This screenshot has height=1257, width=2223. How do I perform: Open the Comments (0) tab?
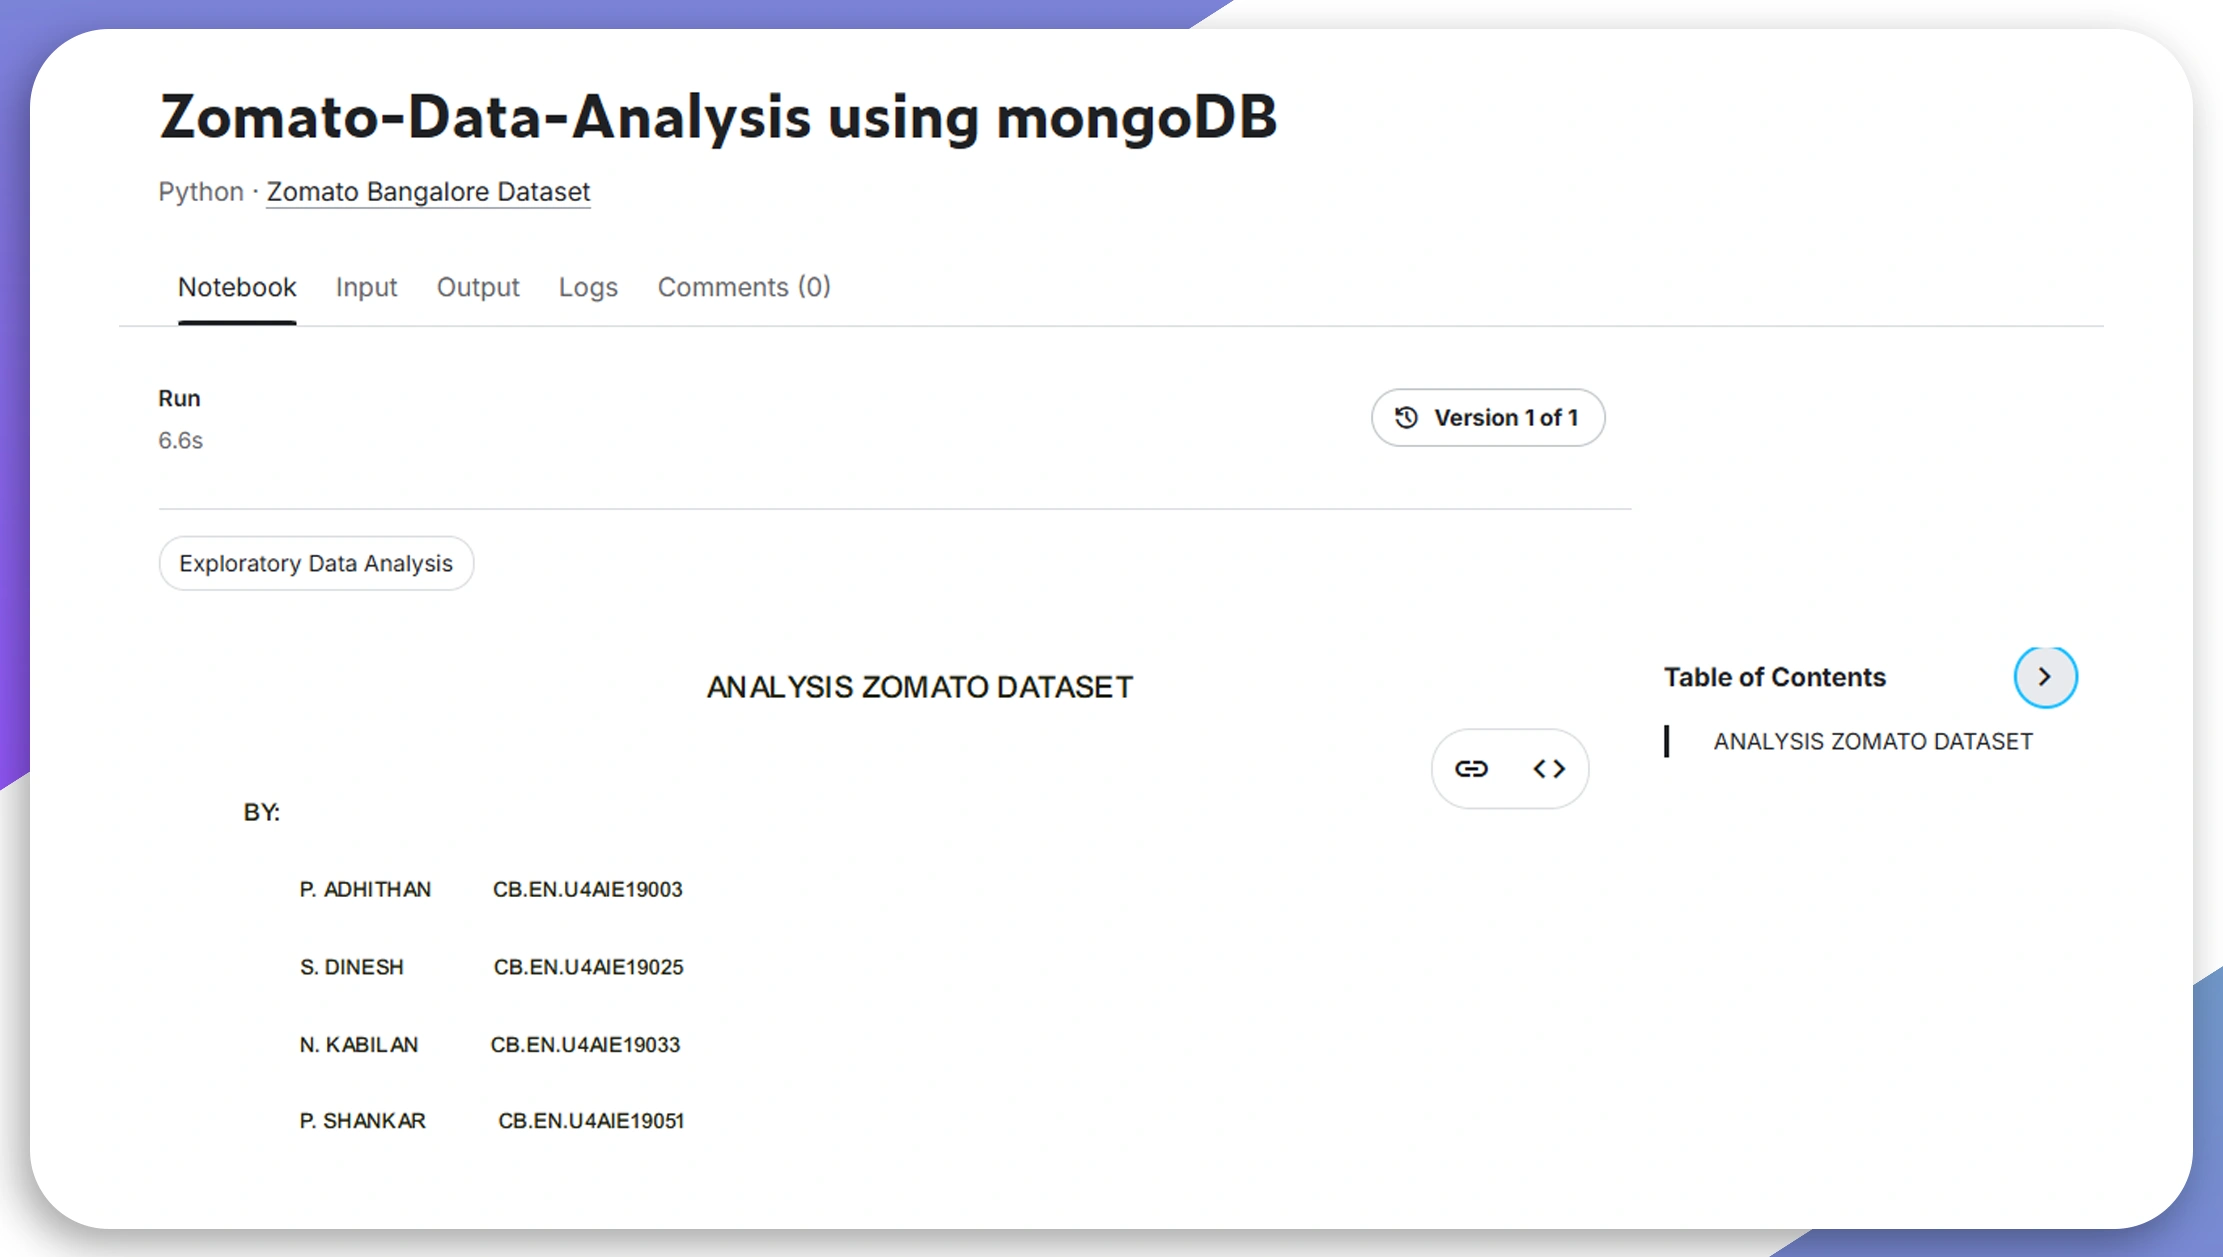coord(744,288)
